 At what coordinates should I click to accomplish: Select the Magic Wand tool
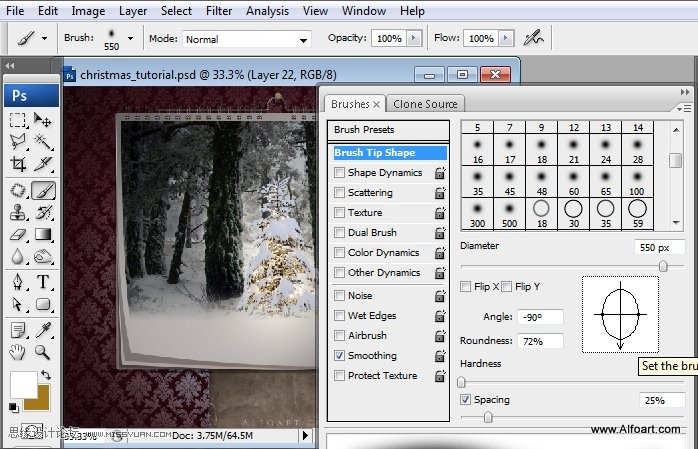coord(43,142)
